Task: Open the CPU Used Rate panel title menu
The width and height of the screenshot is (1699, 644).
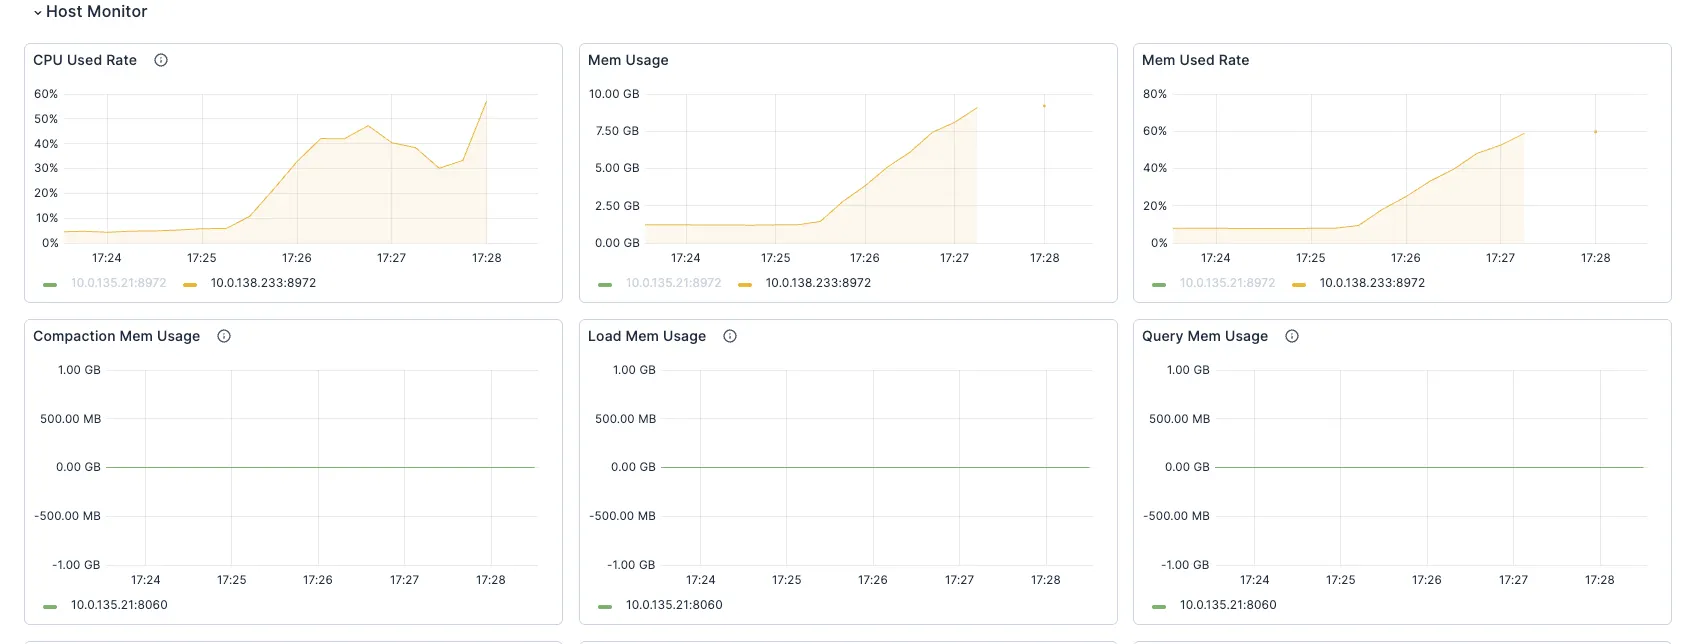Action: (x=85, y=60)
